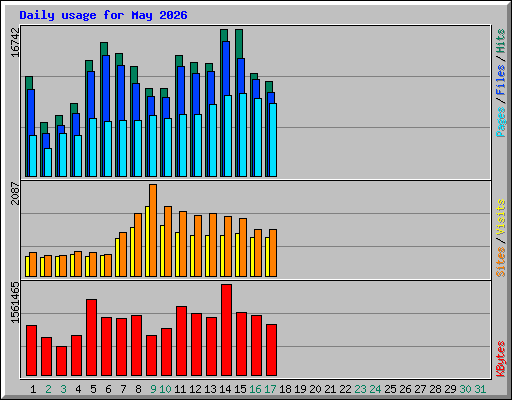Click the 'Visits' legend label
The height and width of the screenshot is (400, 512).
pyautogui.click(x=501, y=217)
